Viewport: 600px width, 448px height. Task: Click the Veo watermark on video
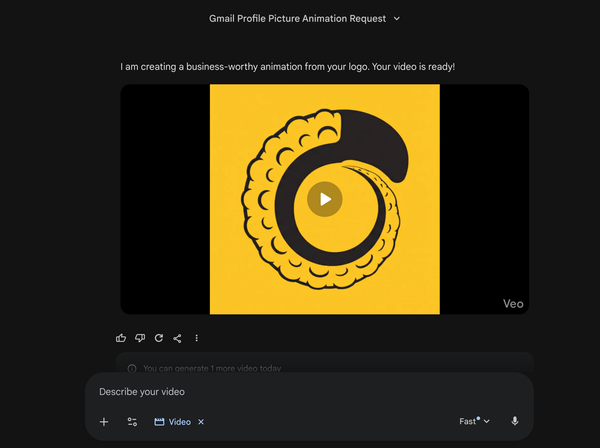(x=512, y=304)
